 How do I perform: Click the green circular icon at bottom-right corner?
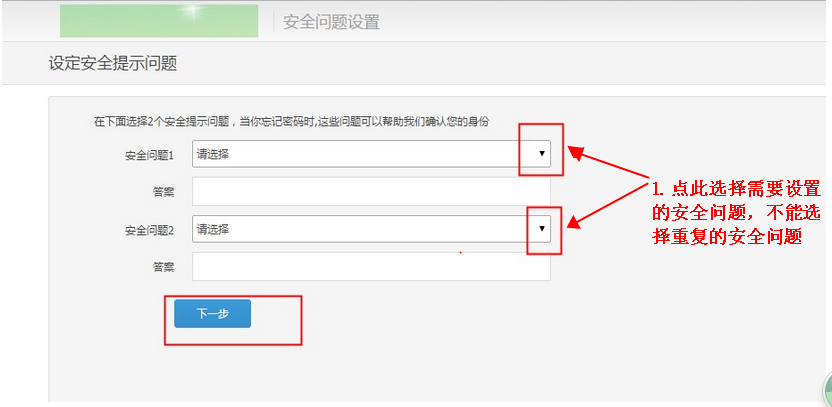(826, 391)
